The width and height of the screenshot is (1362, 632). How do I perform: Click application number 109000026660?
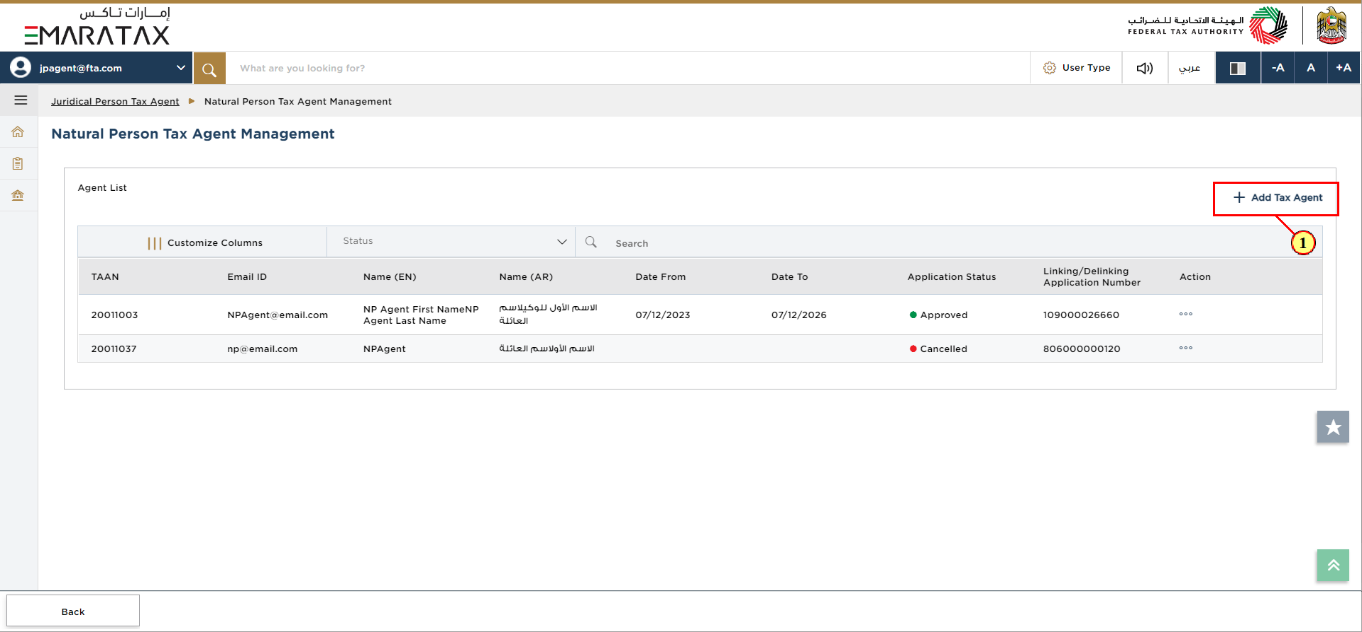click(x=1081, y=315)
